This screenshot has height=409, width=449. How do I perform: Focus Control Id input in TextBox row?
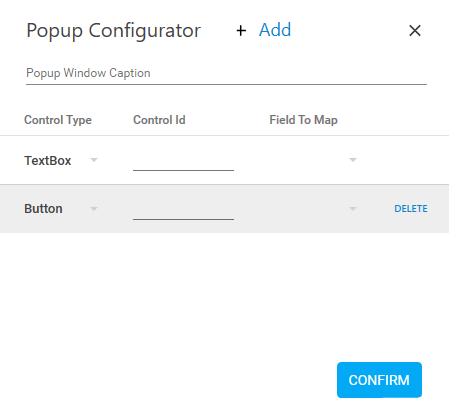pyautogui.click(x=183, y=161)
